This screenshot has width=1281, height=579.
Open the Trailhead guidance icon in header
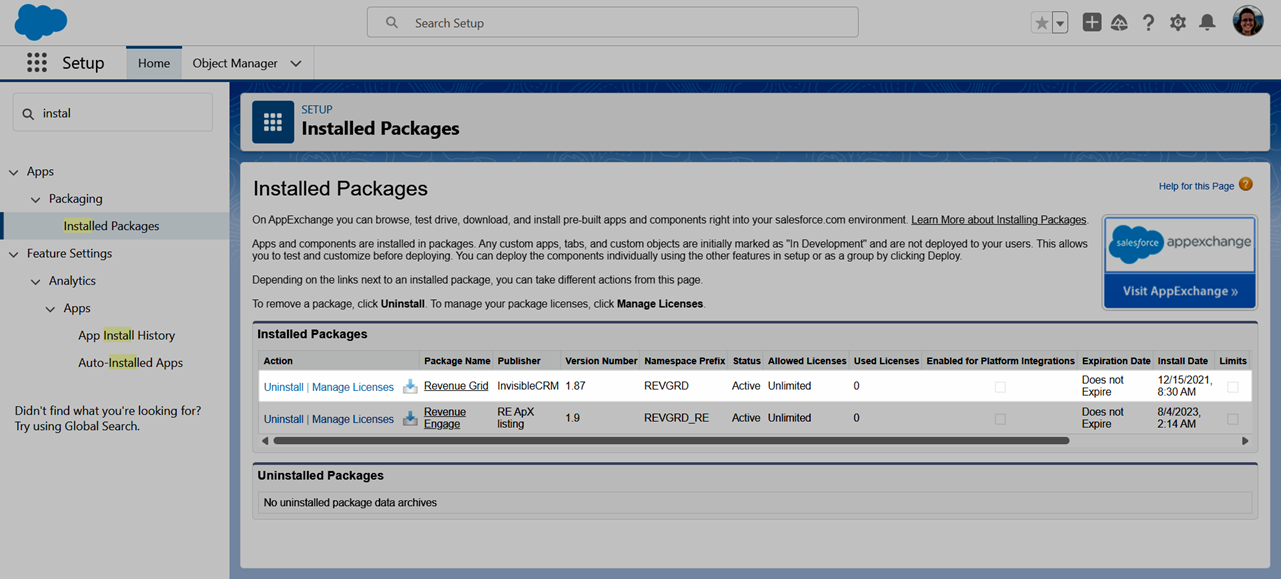(1120, 22)
